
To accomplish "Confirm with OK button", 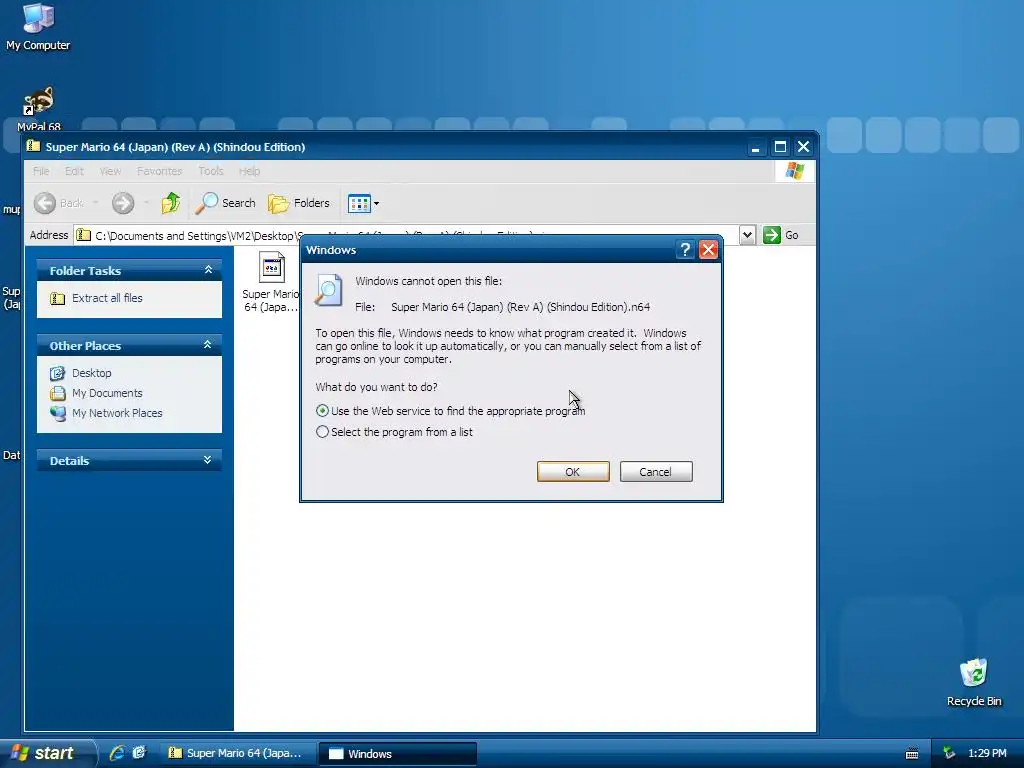I will [x=573, y=472].
